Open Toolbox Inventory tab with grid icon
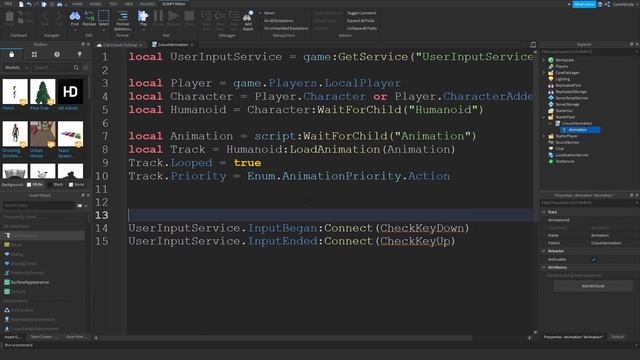 (x=34, y=54)
